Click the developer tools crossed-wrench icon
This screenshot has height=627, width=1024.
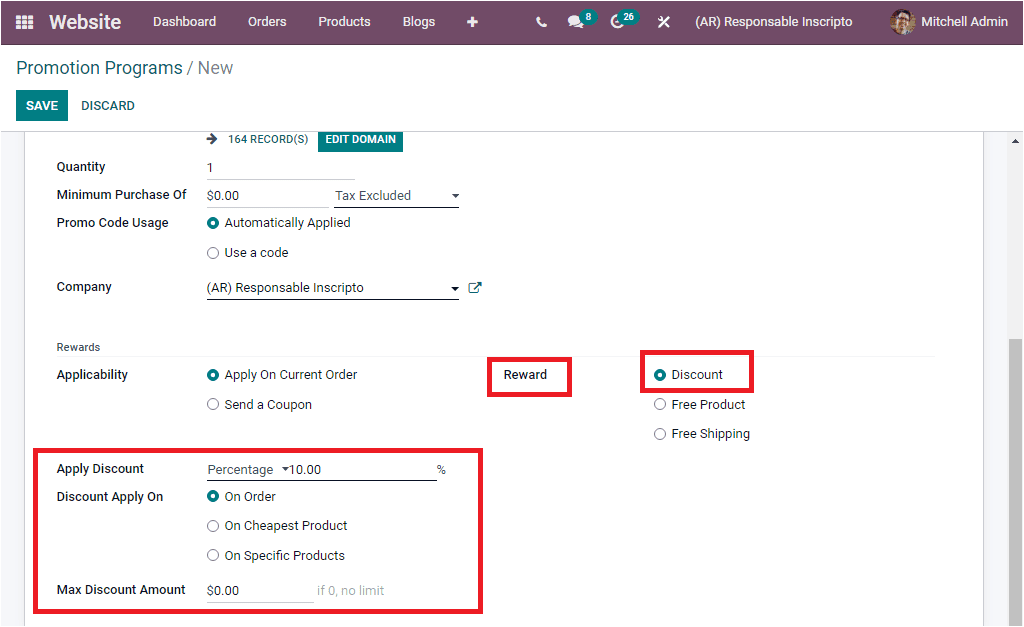click(x=663, y=22)
